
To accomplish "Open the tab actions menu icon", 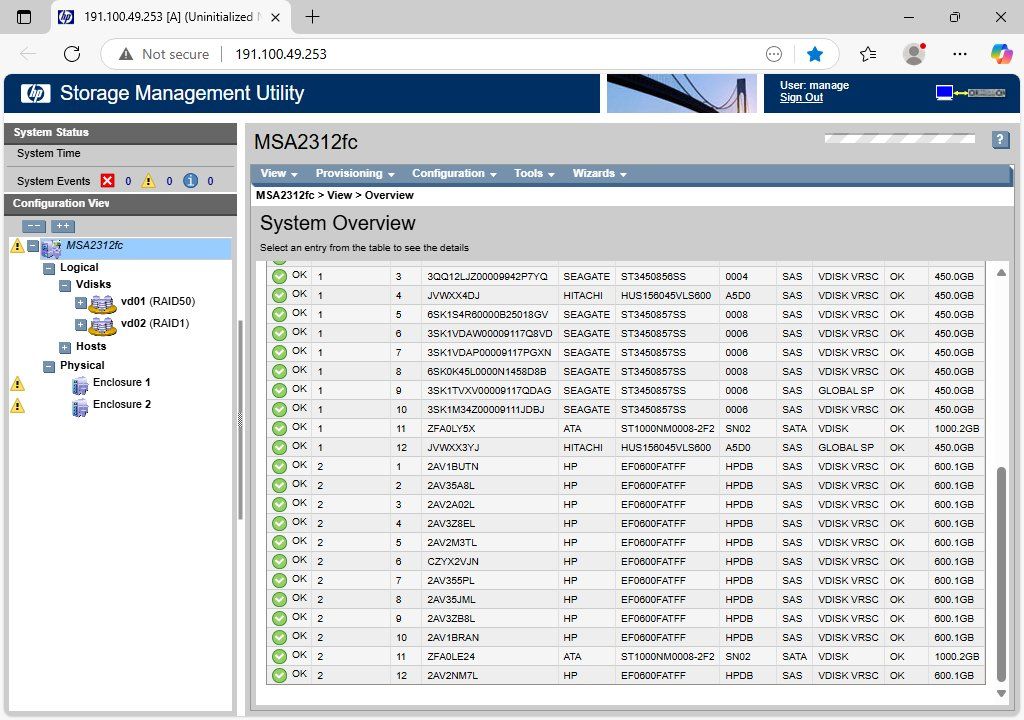I will [x=24, y=17].
